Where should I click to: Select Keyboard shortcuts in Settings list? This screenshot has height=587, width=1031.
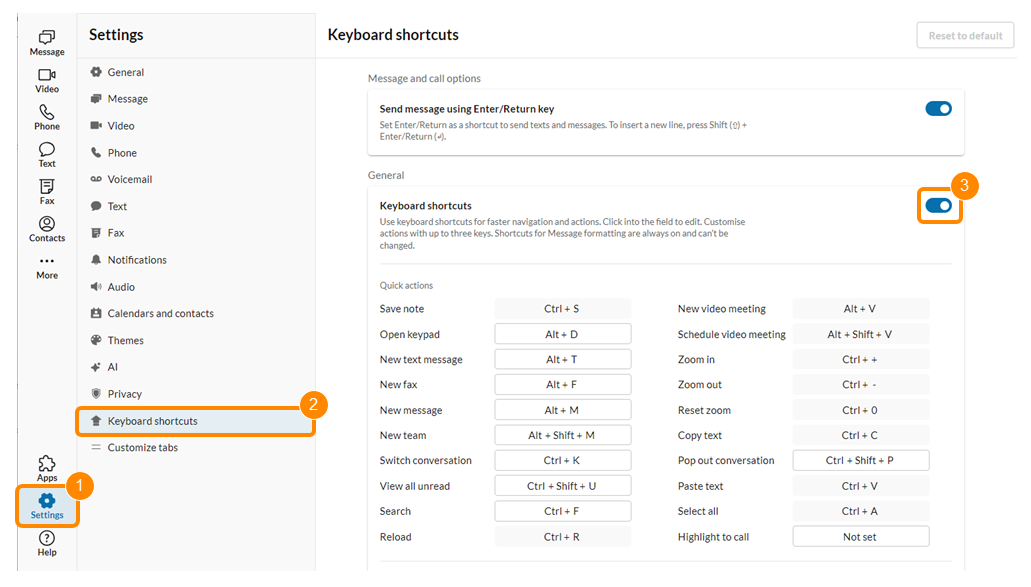152,421
